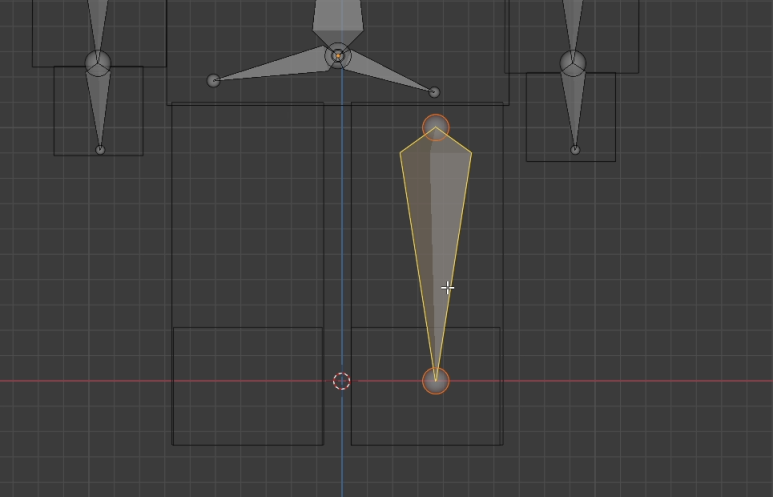Image resolution: width=773 pixels, height=497 pixels.
Task: Select the lower bone of far-left armature
Action: [99, 107]
